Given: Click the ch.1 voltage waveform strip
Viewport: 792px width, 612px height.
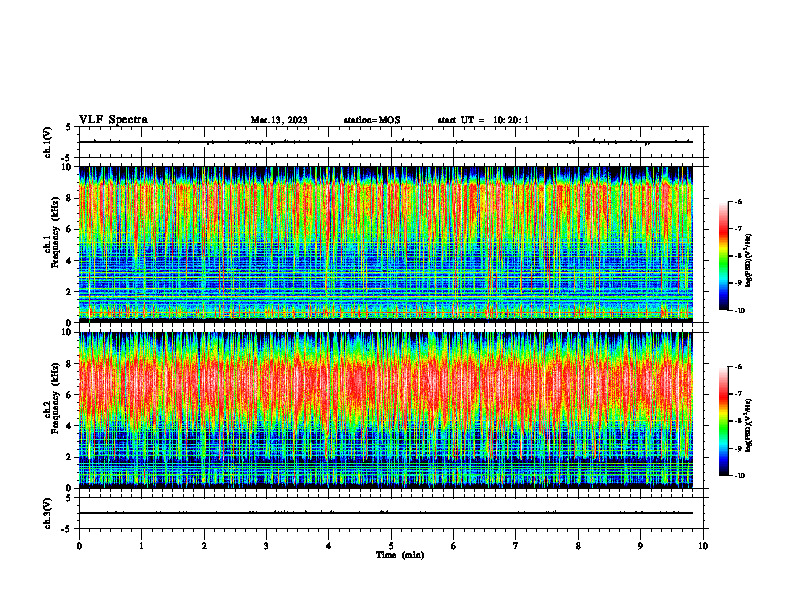Looking at the screenshot, I should coord(393,142).
